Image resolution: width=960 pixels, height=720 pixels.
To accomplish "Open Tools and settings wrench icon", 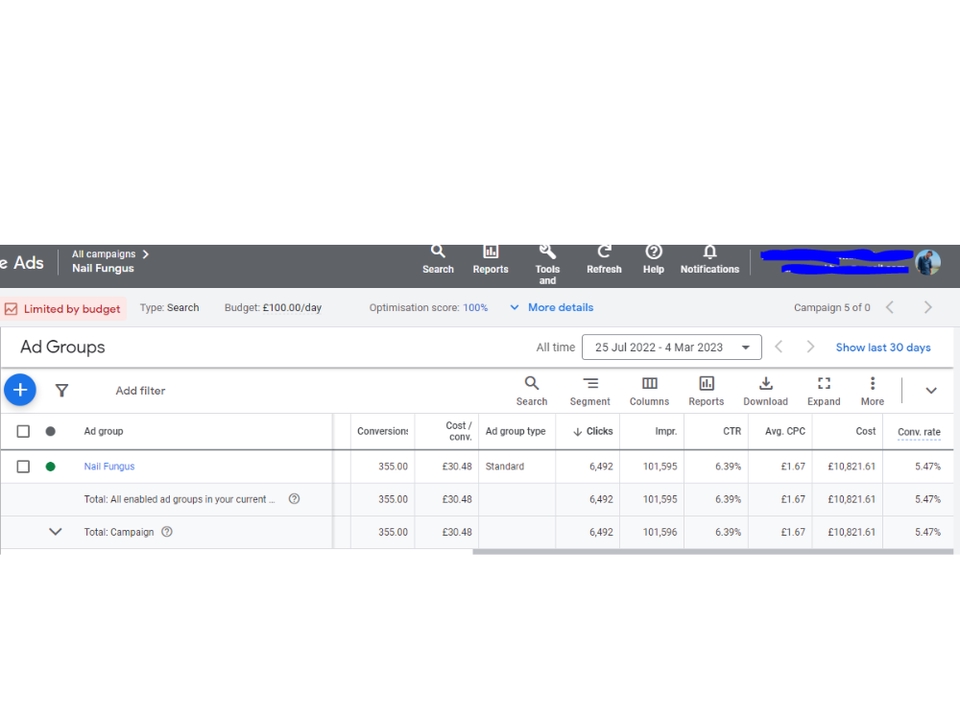I will [x=547, y=264].
